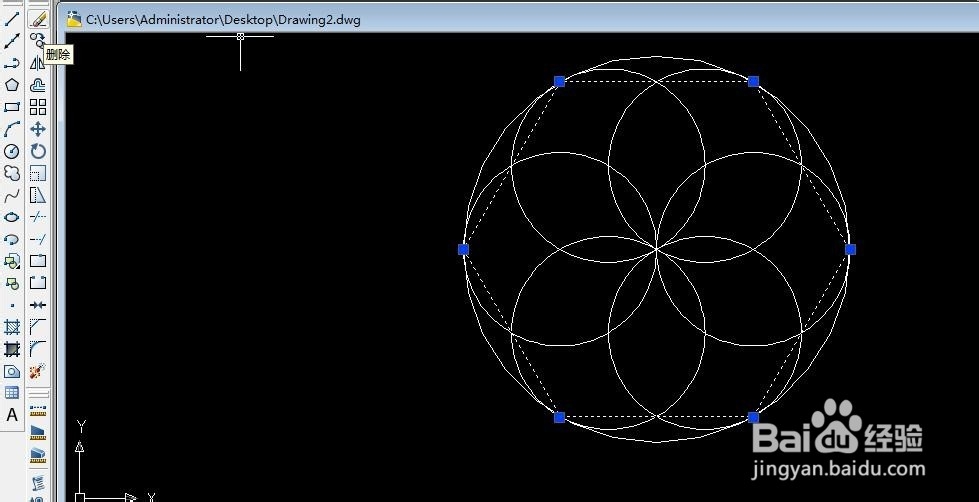Click the top-left hexagon grip

[559, 81]
